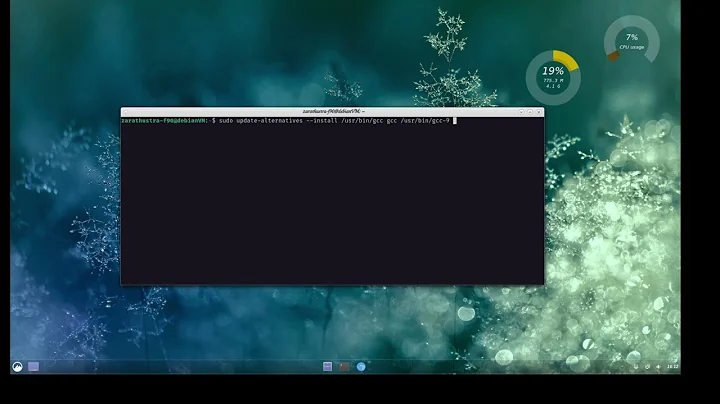Click the 19% memory usage ring widget

(552, 77)
